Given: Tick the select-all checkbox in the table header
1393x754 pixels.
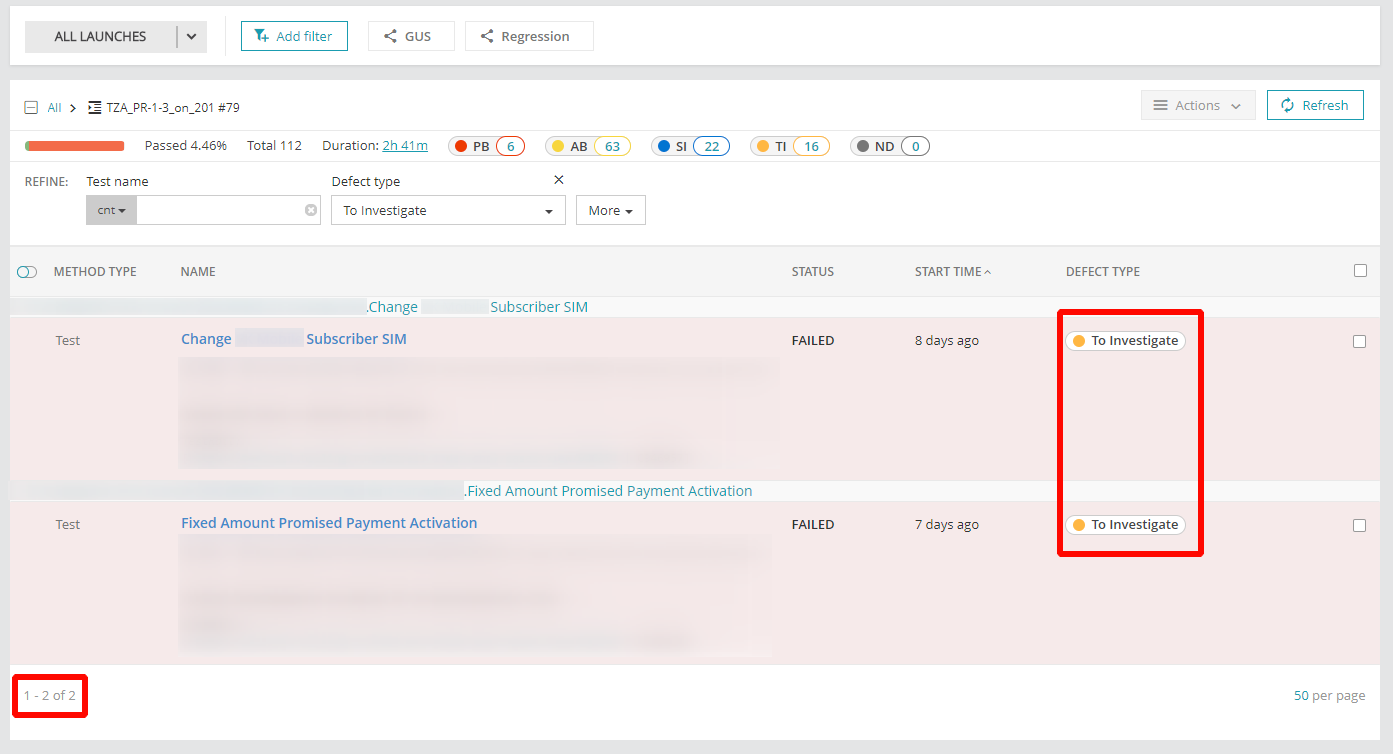Looking at the screenshot, I should pyautogui.click(x=1360, y=270).
